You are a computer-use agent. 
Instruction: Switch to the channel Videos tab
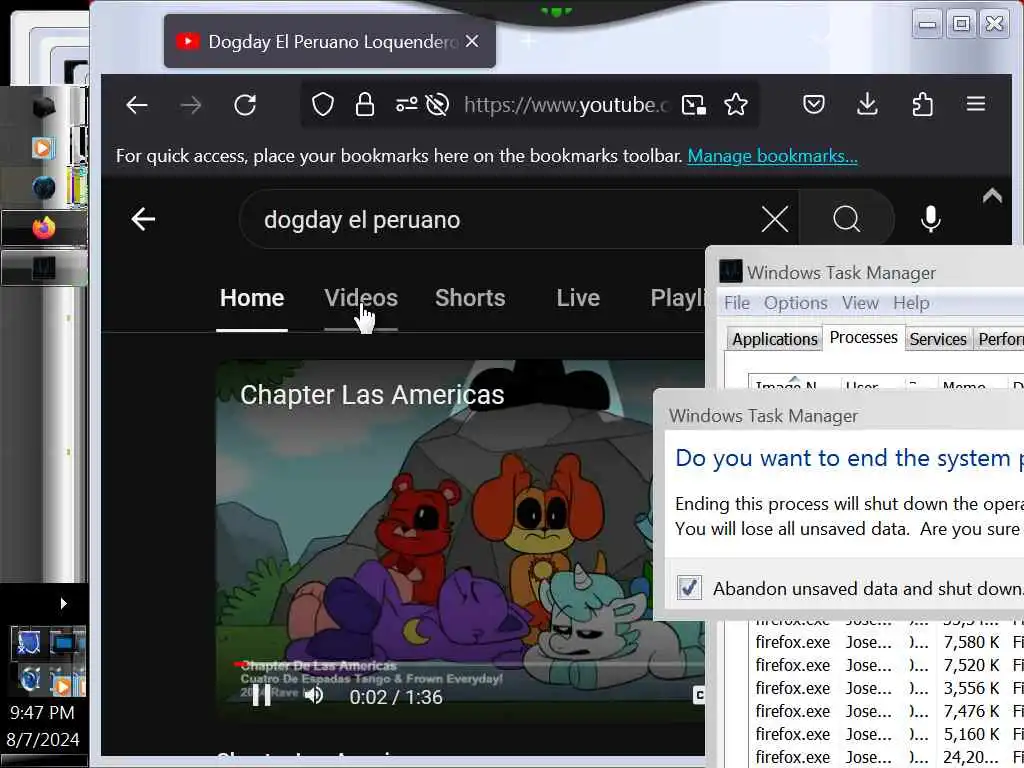click(361, 298)
